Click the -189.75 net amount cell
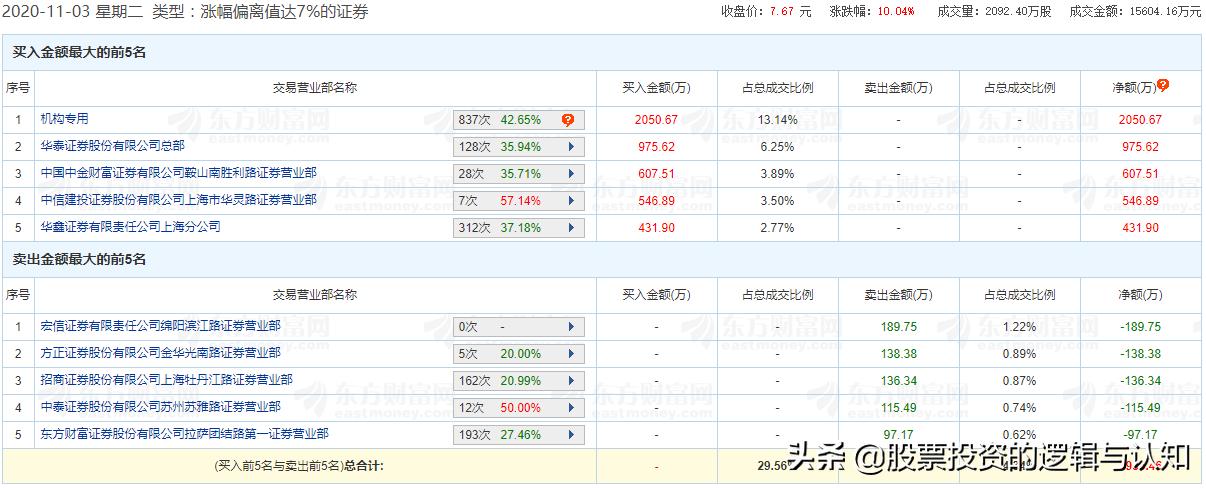Viewport: 1206px width, 488px height. coord(1140,327)
